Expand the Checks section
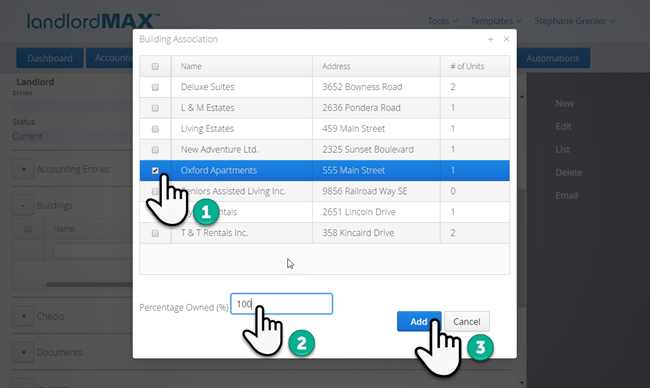The width and height of the screenshot is (650, 388). coord(23,316)
